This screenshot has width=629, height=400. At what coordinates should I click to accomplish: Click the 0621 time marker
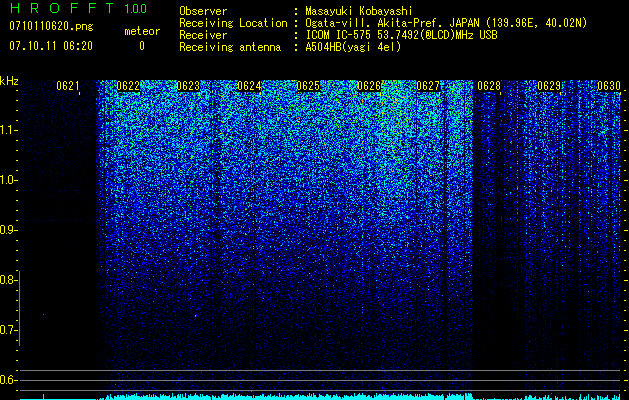pyautogui.click(x=68, y=86)
